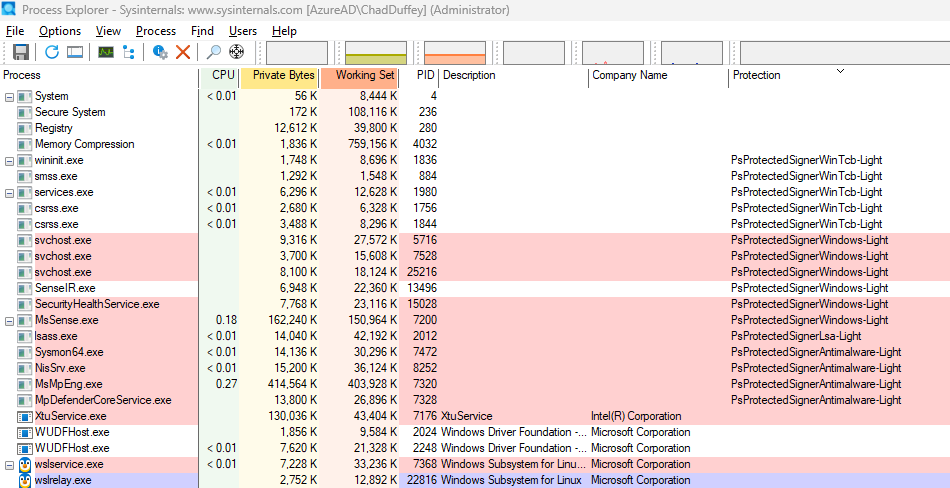Screen dimensions: 950x488
Task: Click the Intel(R) Corporation company cell
Action: (x=636, y=416)
